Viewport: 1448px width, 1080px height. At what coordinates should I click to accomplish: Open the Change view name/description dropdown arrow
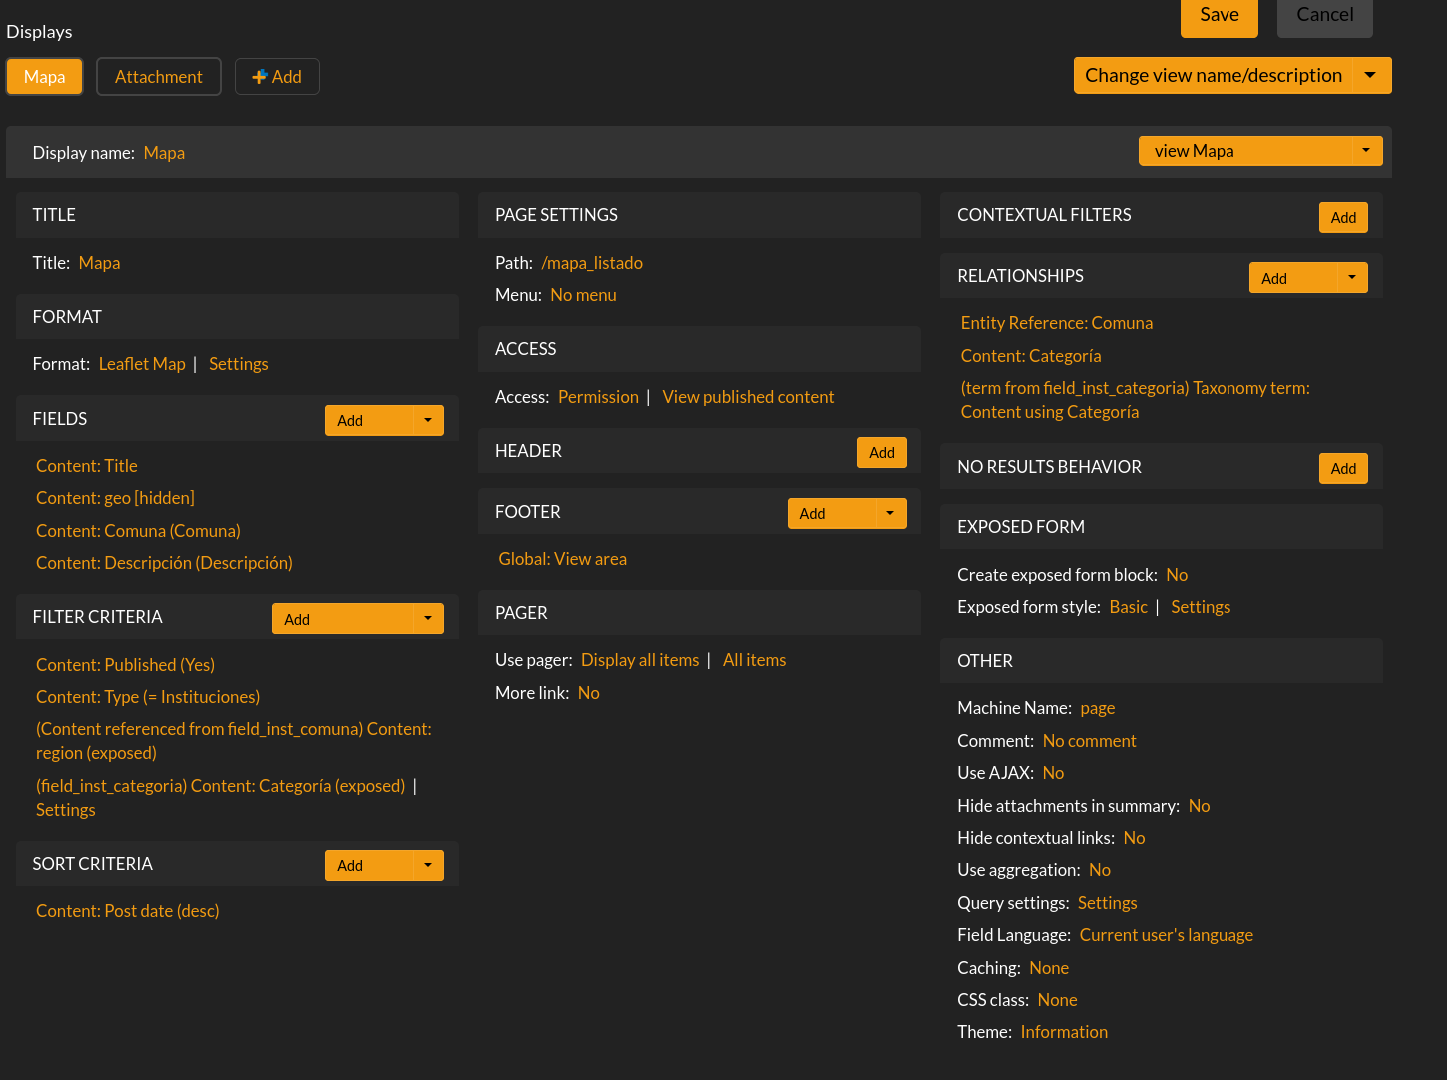click(1370, 76)
